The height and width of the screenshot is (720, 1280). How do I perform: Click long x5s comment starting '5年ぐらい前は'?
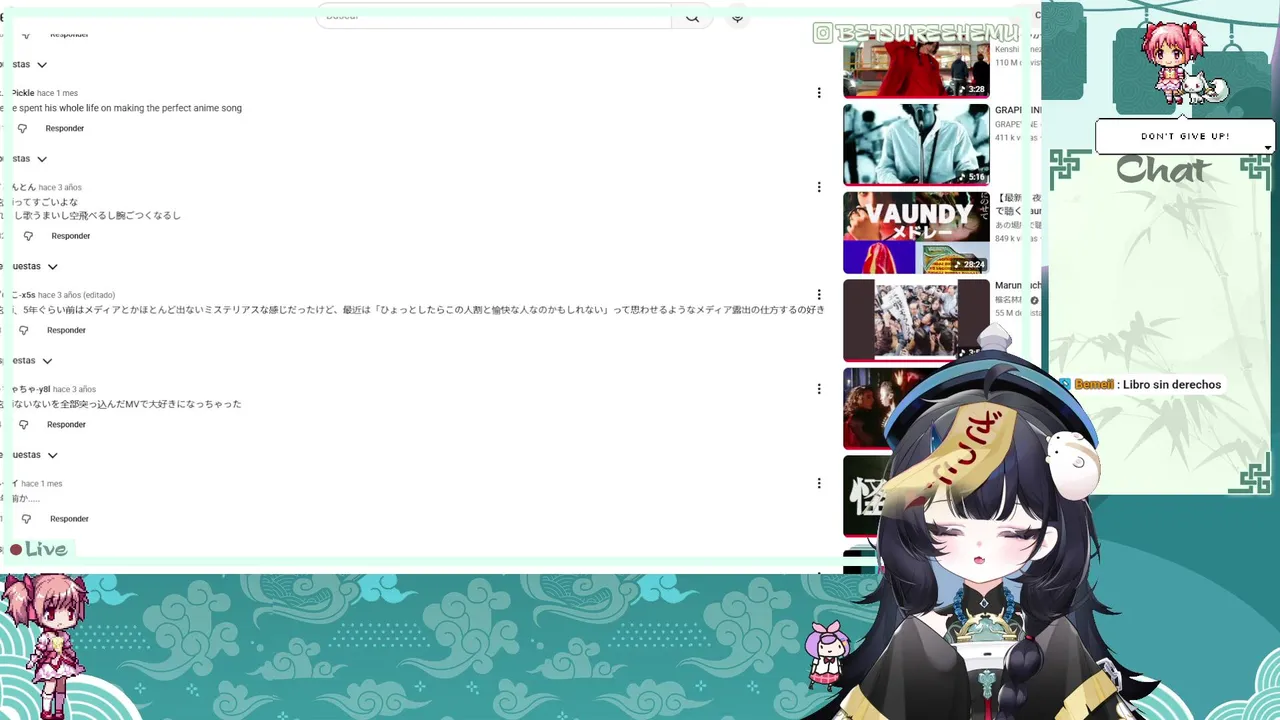click(x=422, y=310)
